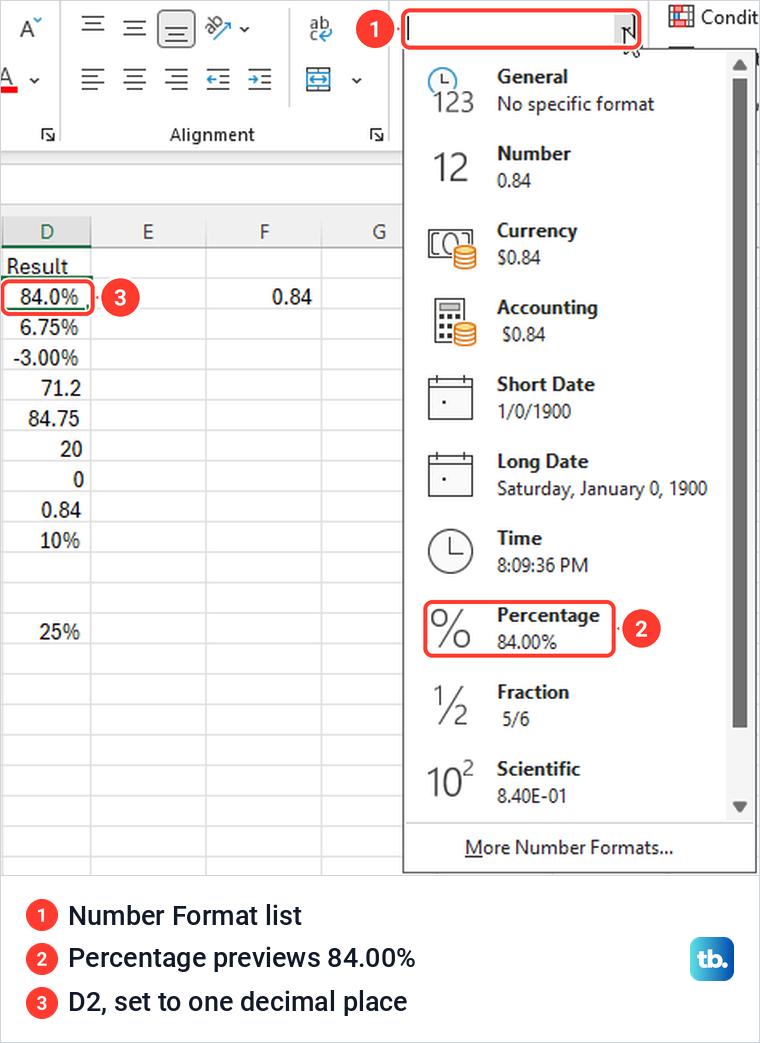Open the Orientation dropdown arrow

pyautogui.click(x=244, y=29)
